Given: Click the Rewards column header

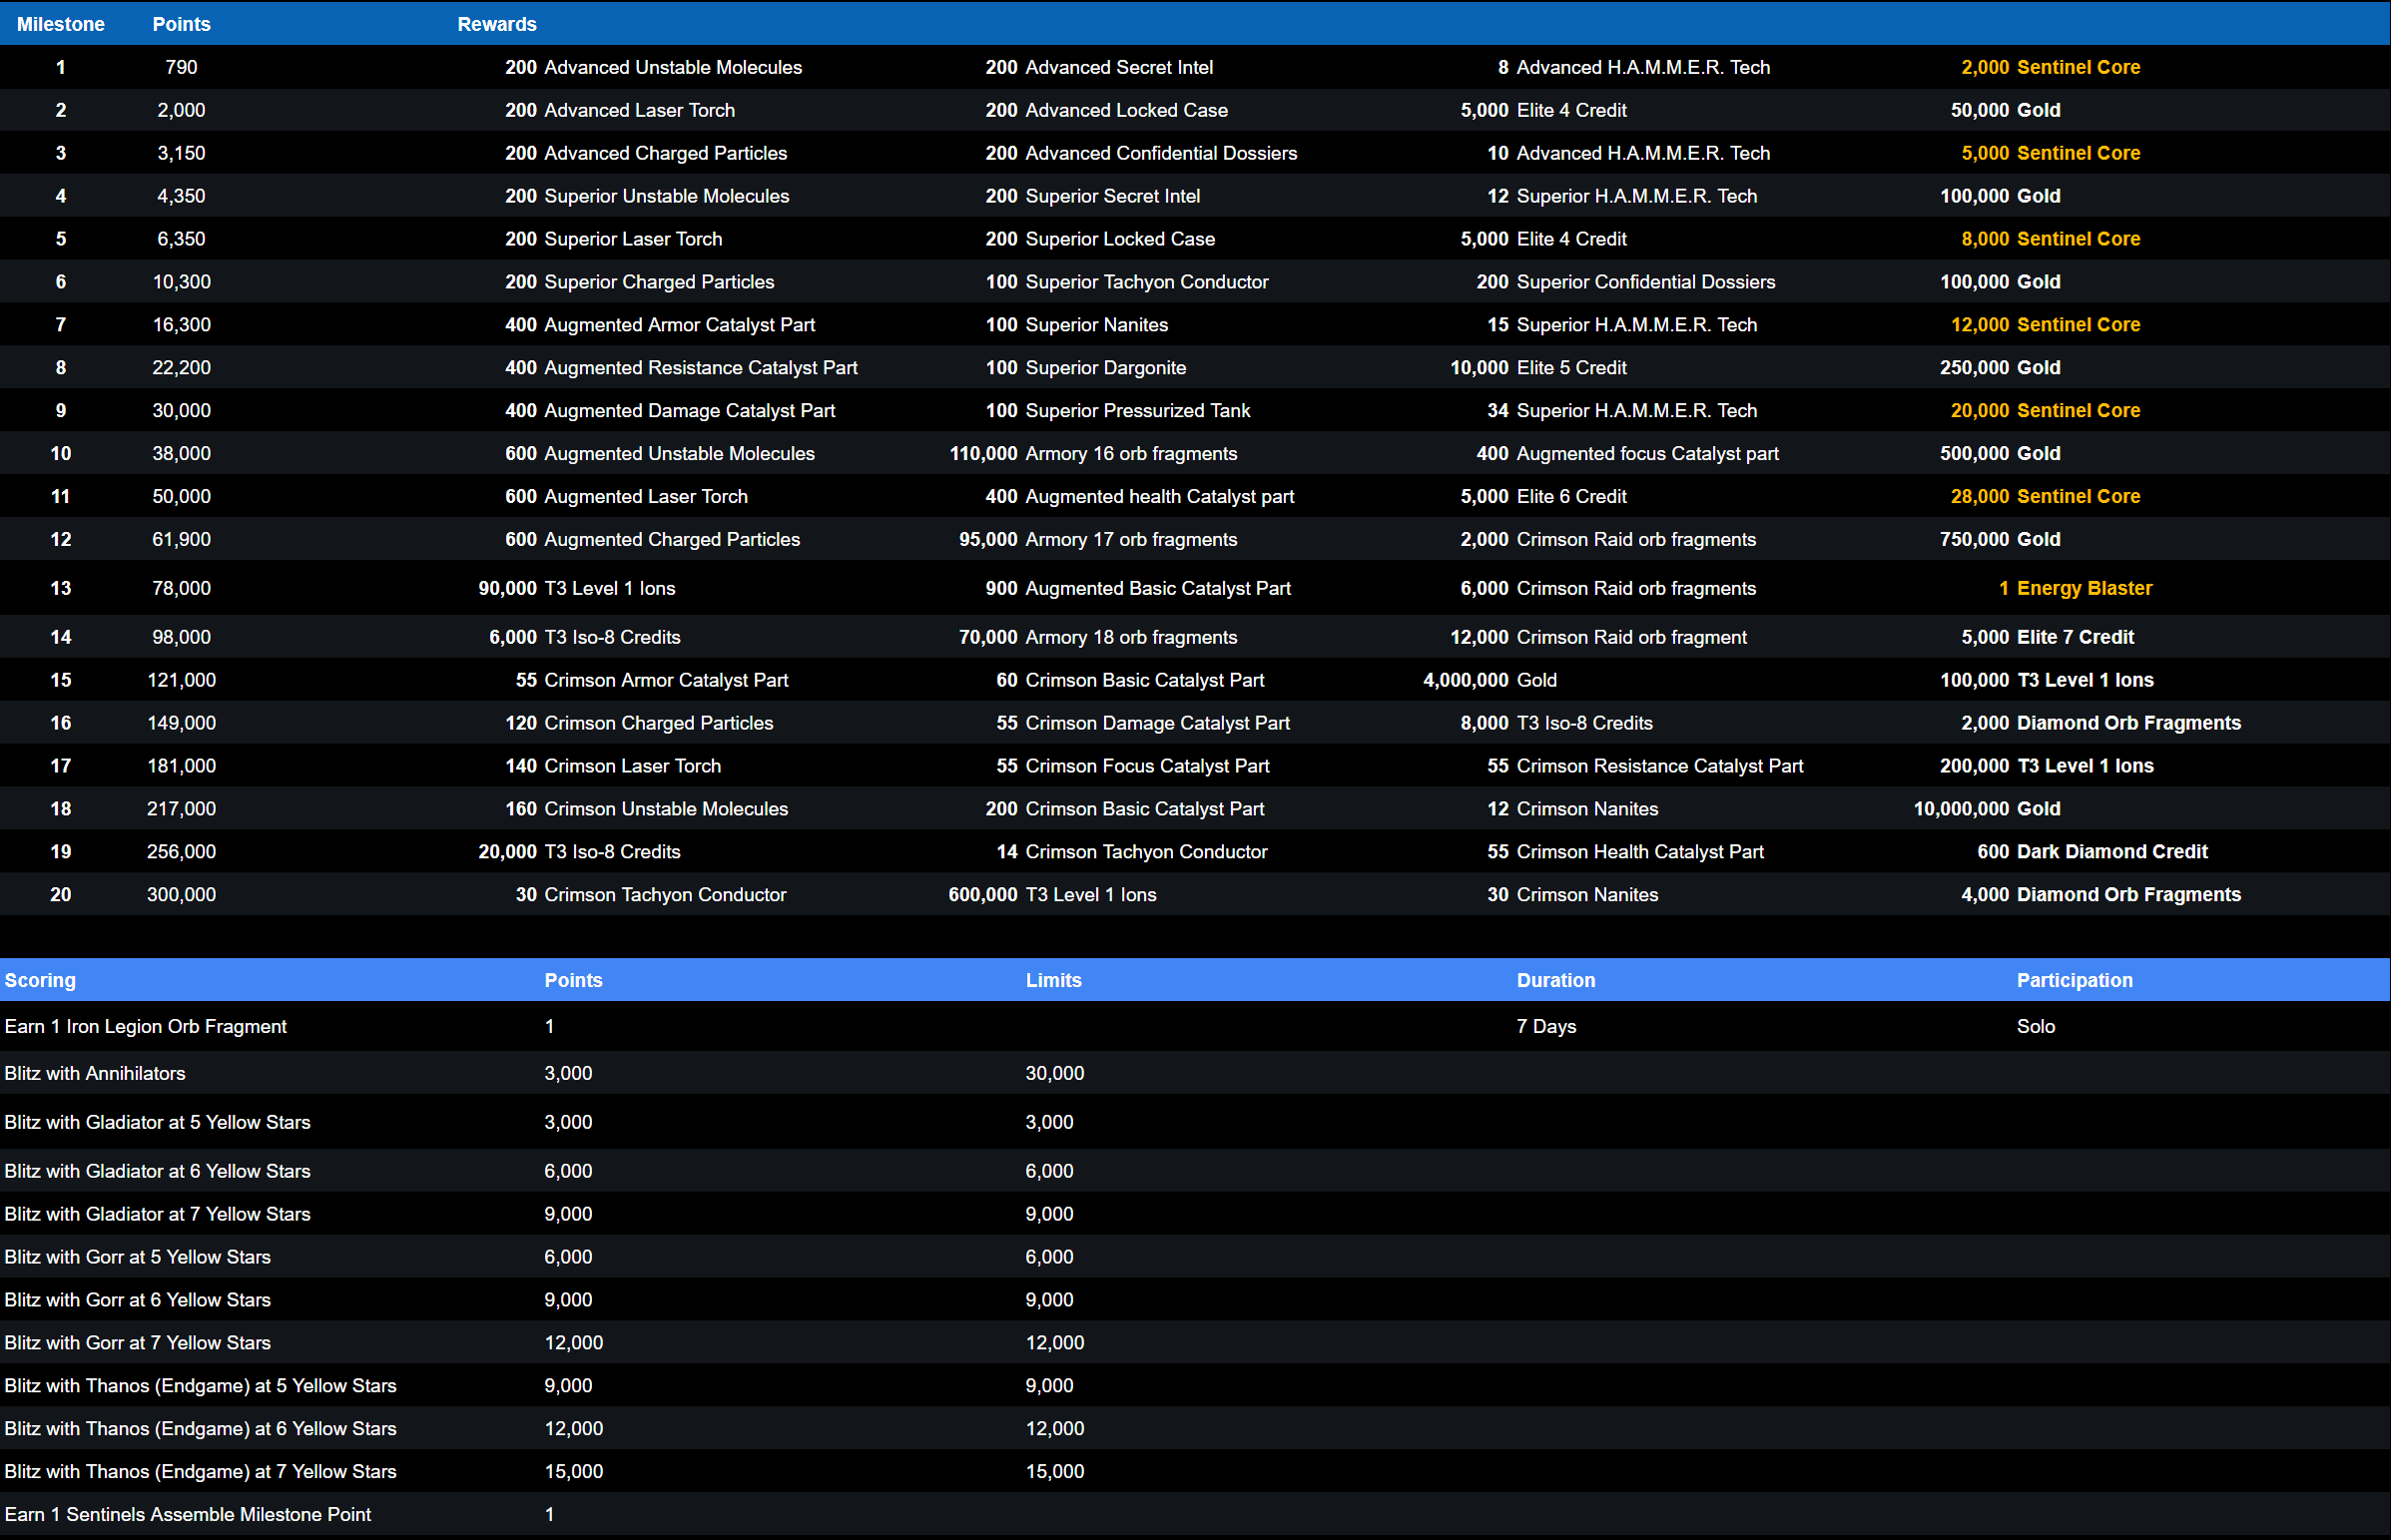Looking at the screenshot, I should 497,24.
